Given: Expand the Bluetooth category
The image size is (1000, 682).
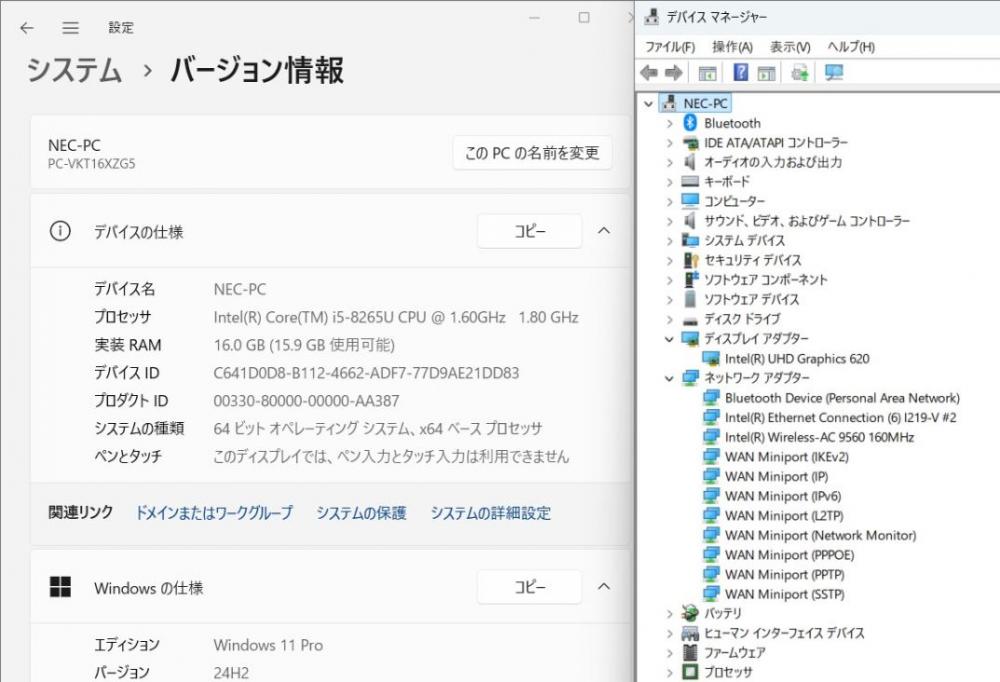Looking at the screenshot, I should pos(670,123).
